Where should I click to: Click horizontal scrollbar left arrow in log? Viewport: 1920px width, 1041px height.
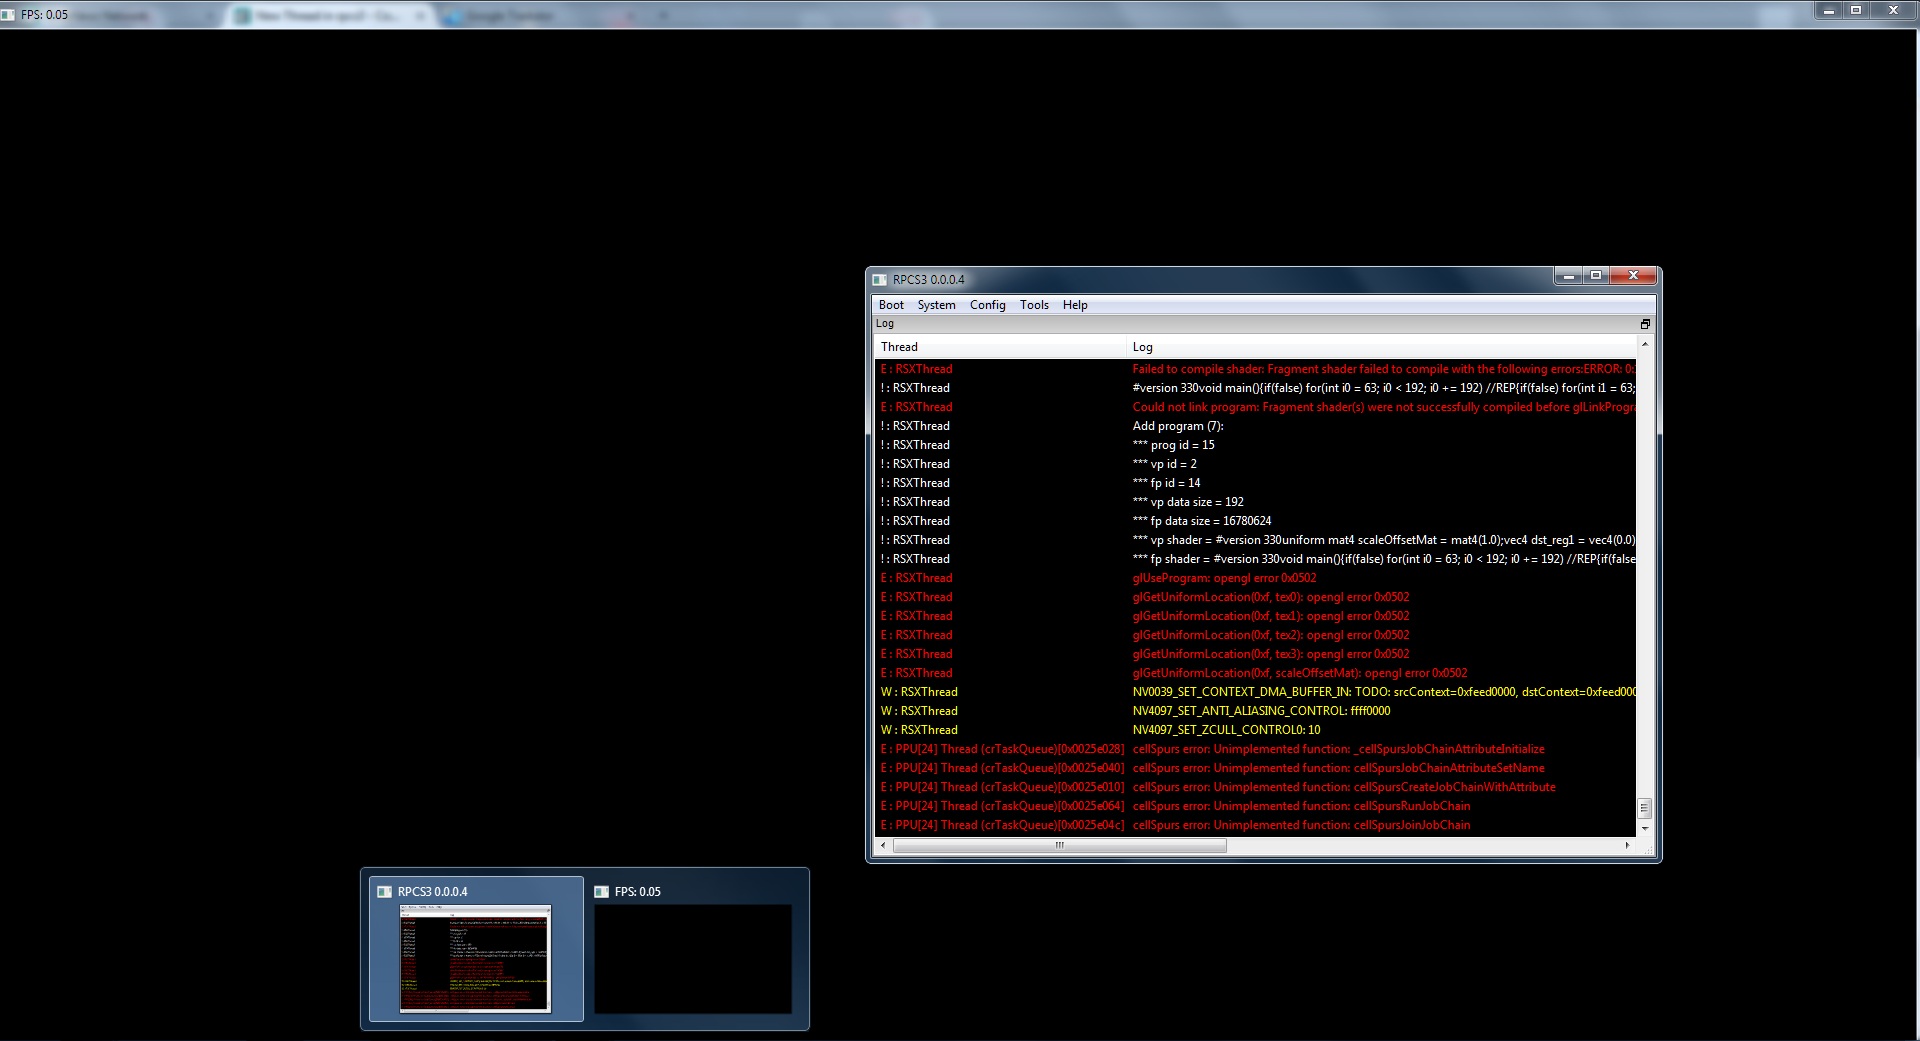point(882,846)
